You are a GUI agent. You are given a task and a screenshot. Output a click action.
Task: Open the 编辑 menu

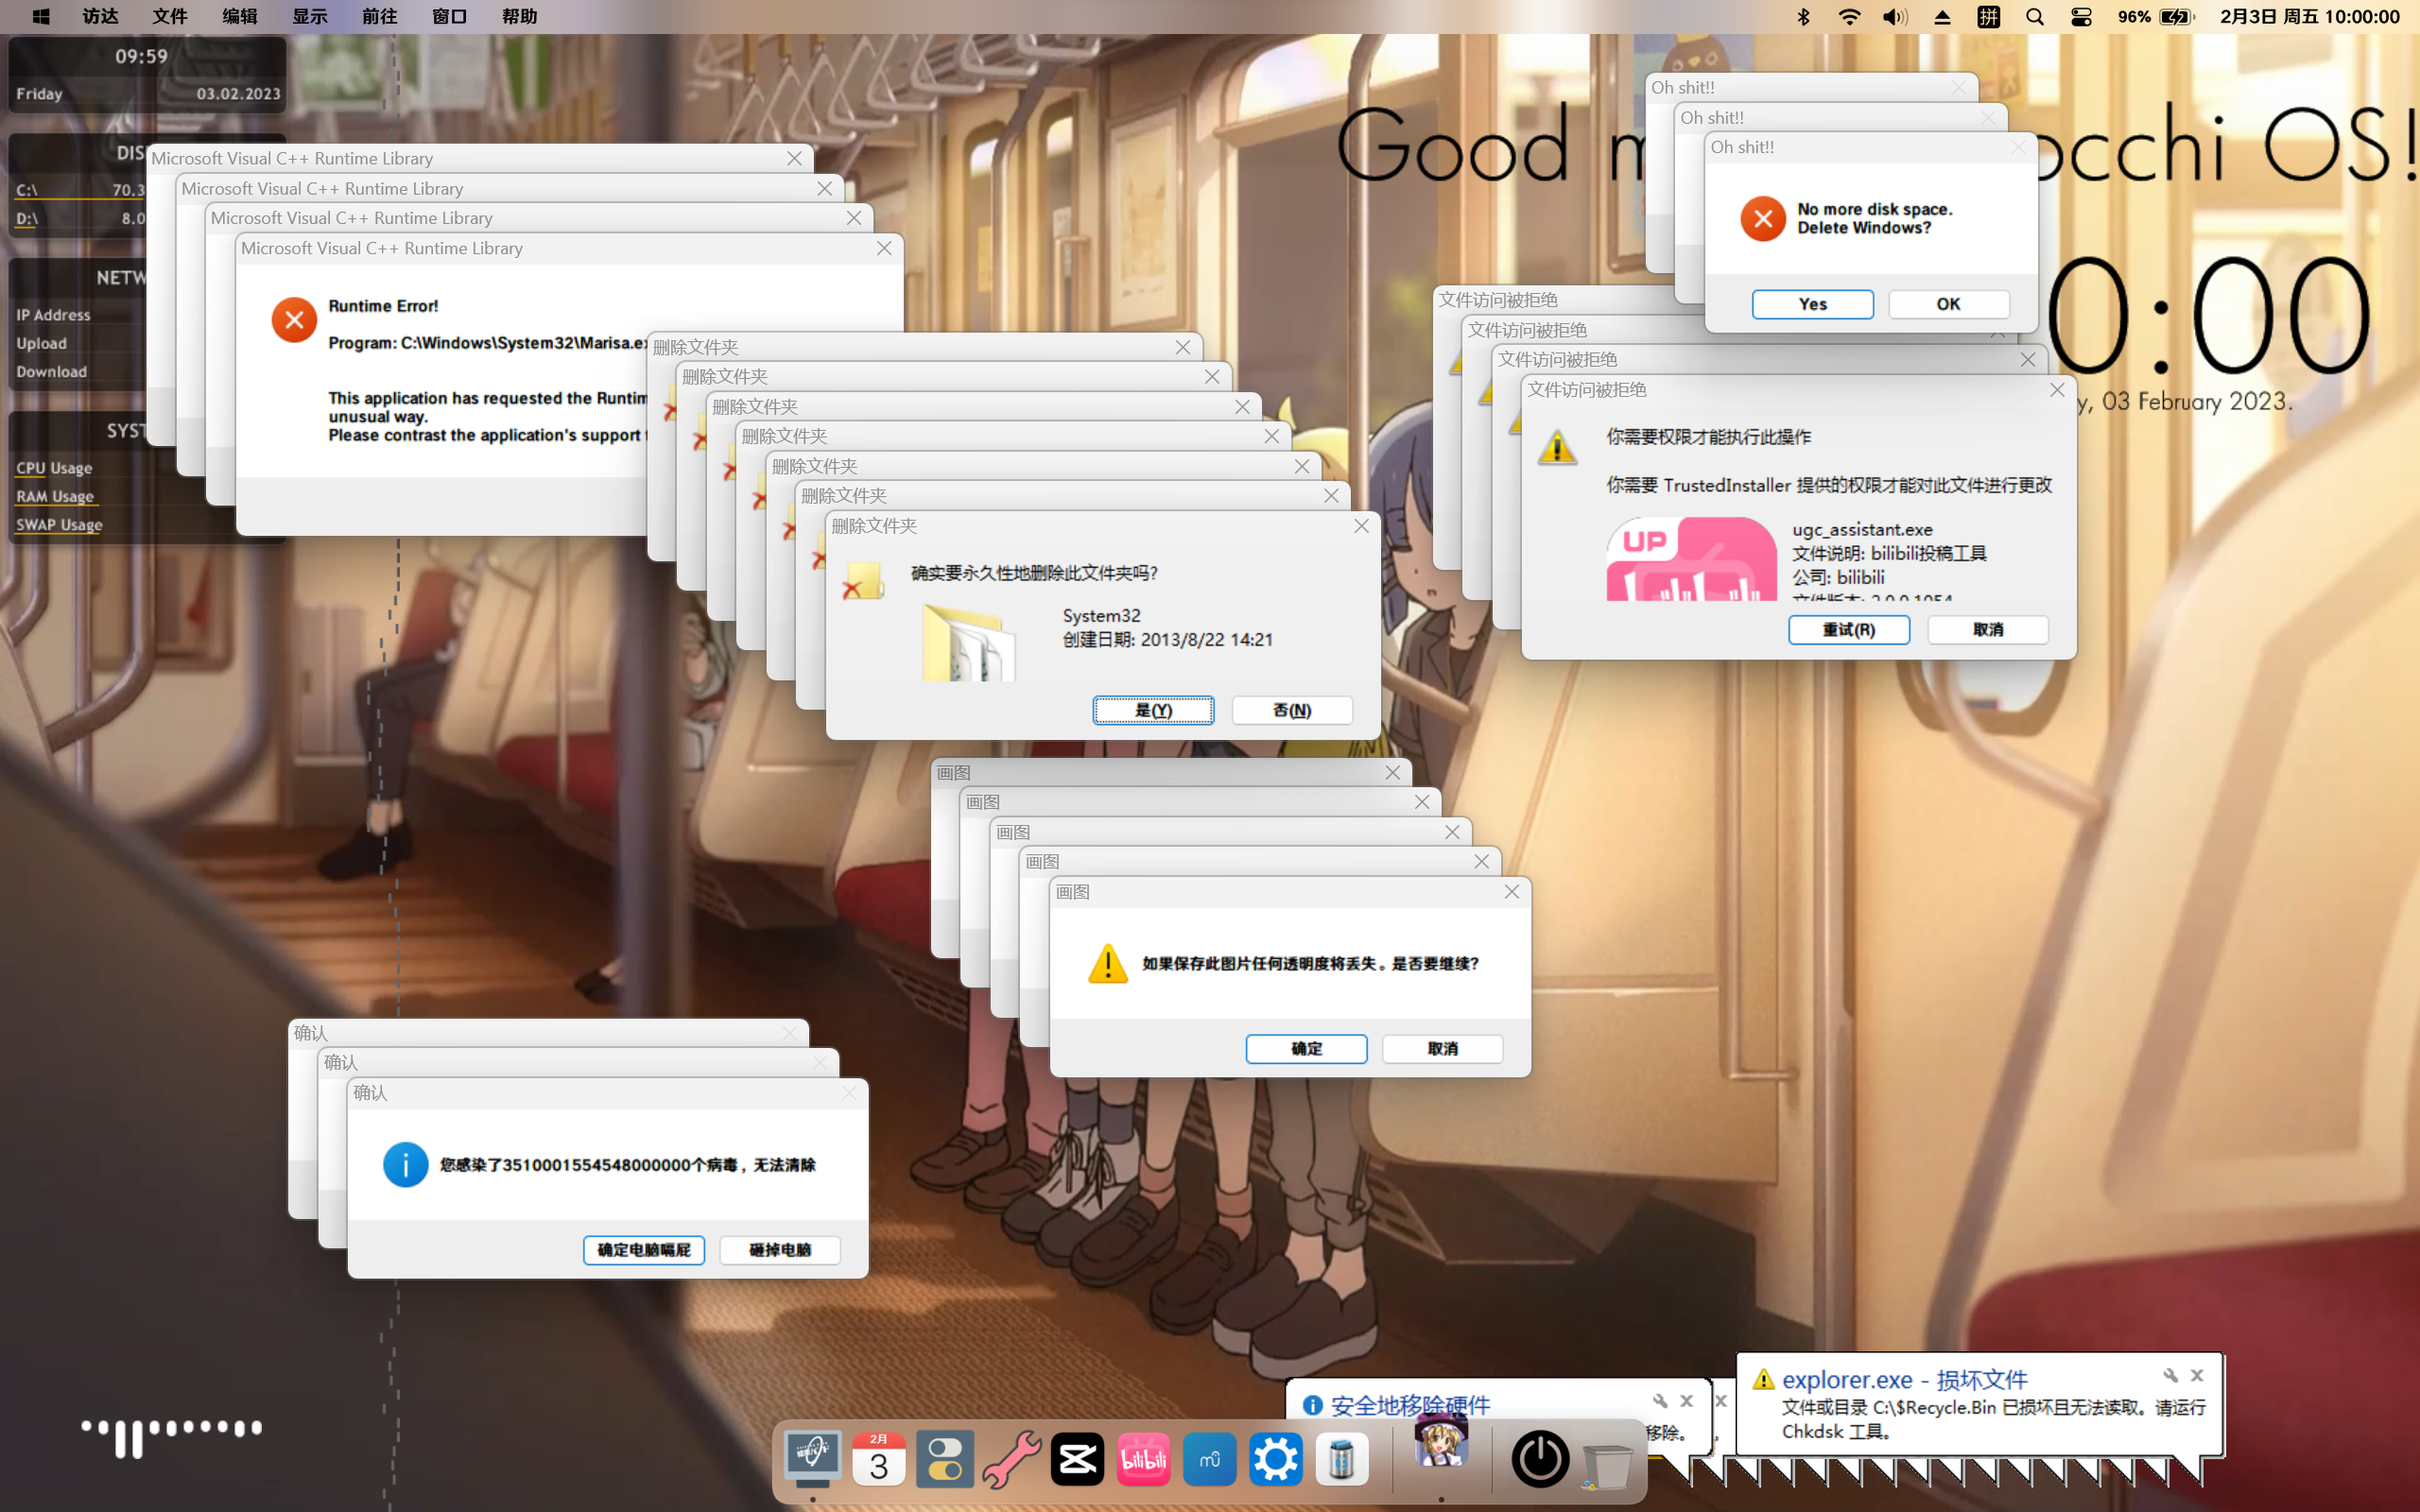240,17
